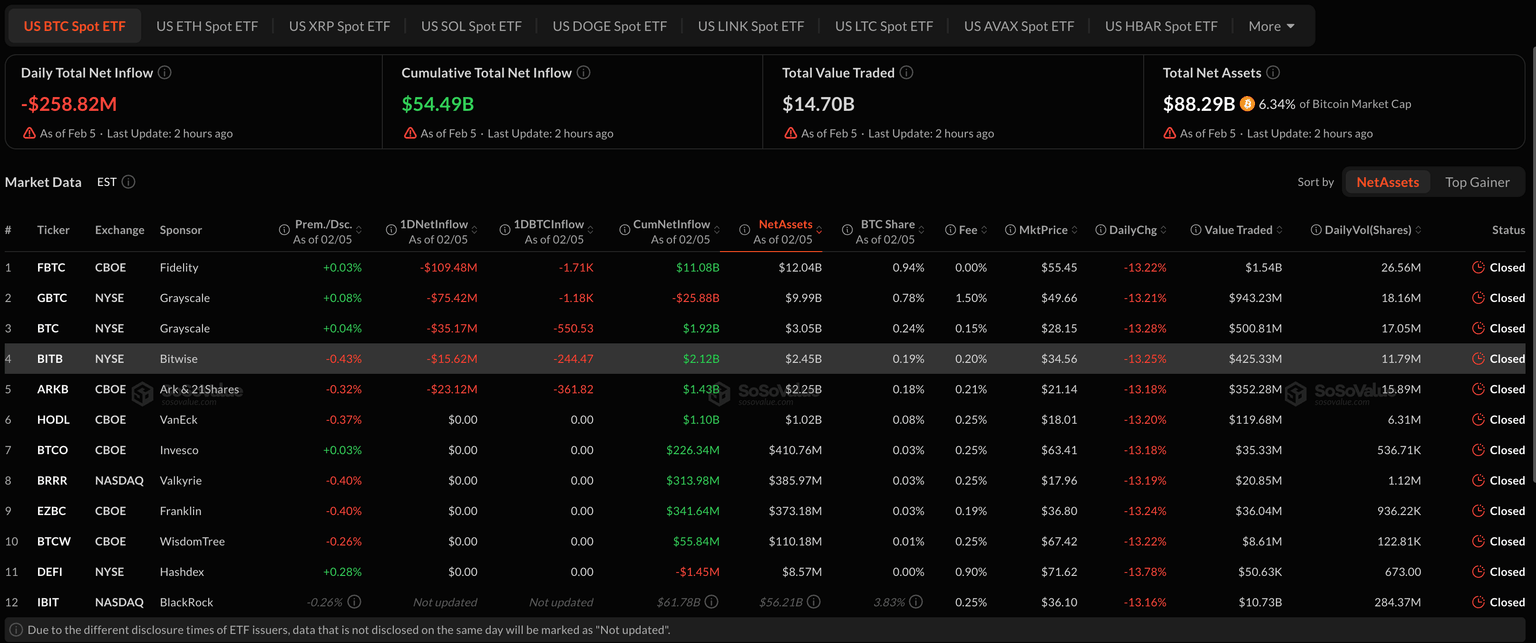
Task: Click info icon next to Total Net Assets
Action: tap(1272, 73)
